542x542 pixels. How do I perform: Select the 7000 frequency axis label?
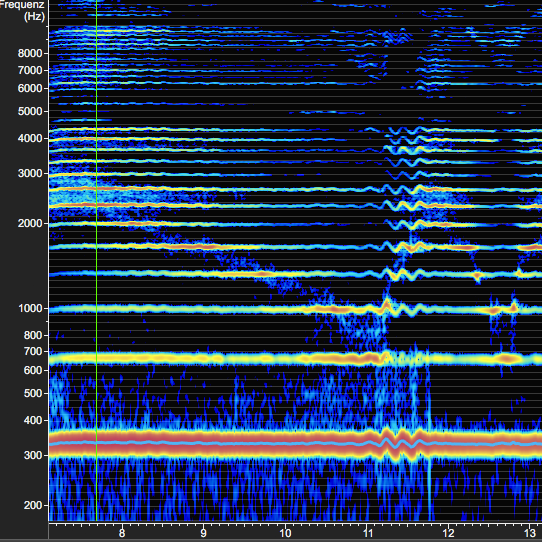tap(30, 71)
